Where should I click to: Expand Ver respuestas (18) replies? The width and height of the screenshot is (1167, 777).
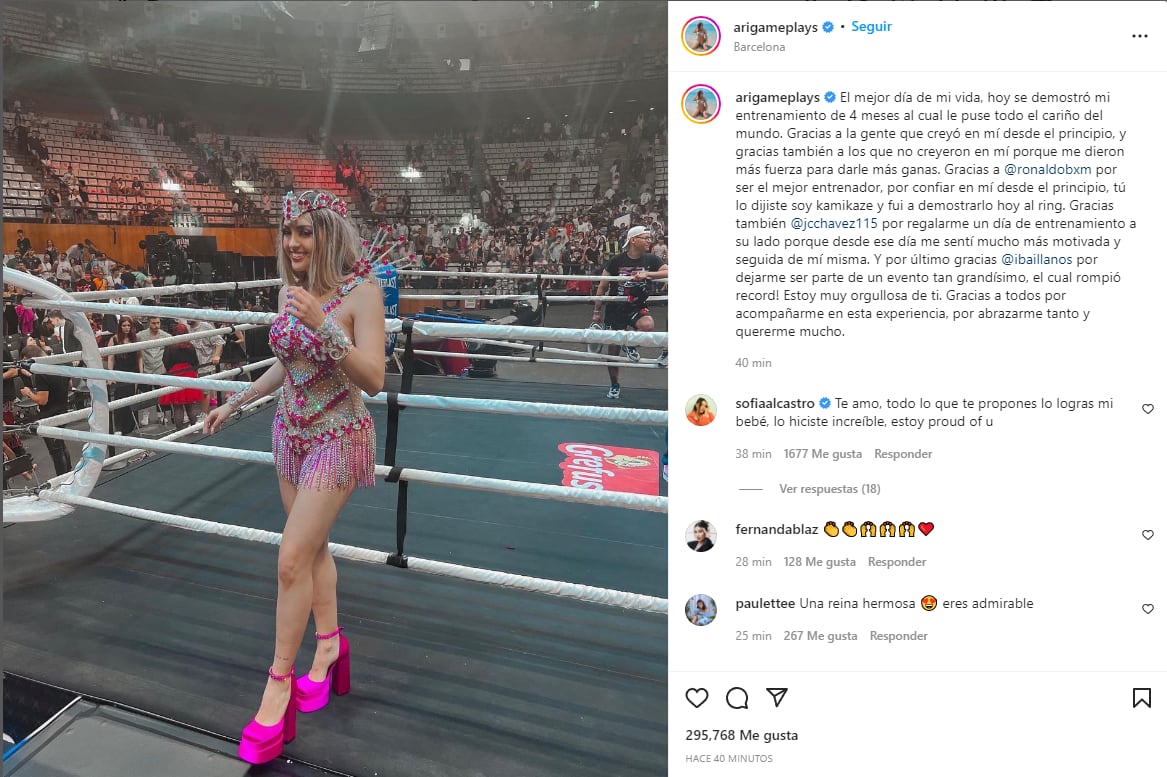coord(829,489)
